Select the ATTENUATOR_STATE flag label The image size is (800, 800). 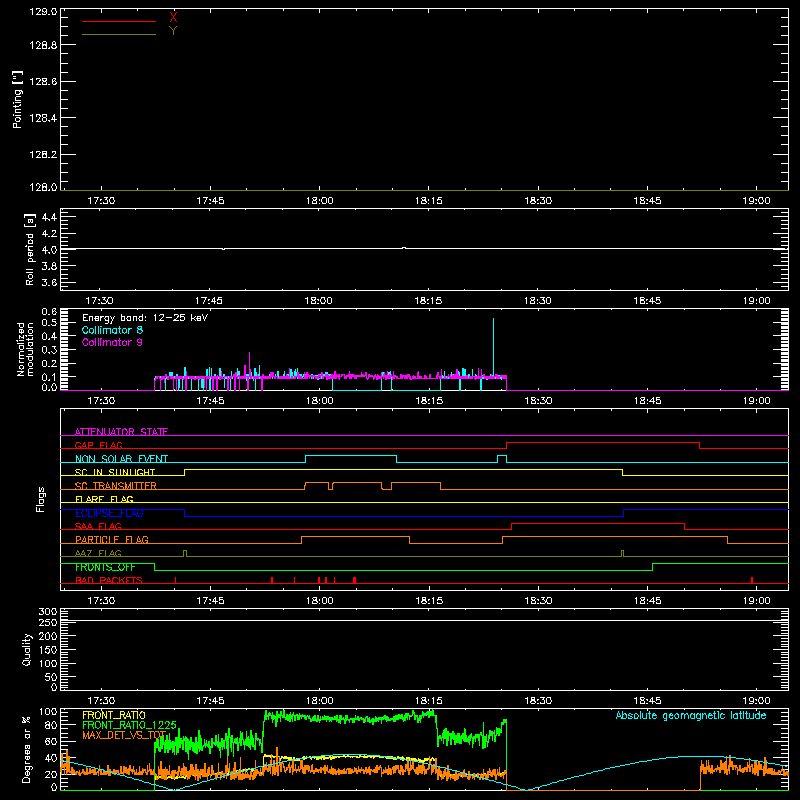[121, 432]
